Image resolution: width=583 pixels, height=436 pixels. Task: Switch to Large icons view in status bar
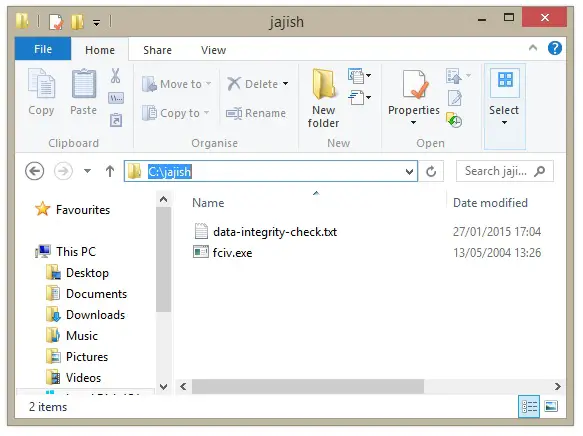tap(551, 406)
